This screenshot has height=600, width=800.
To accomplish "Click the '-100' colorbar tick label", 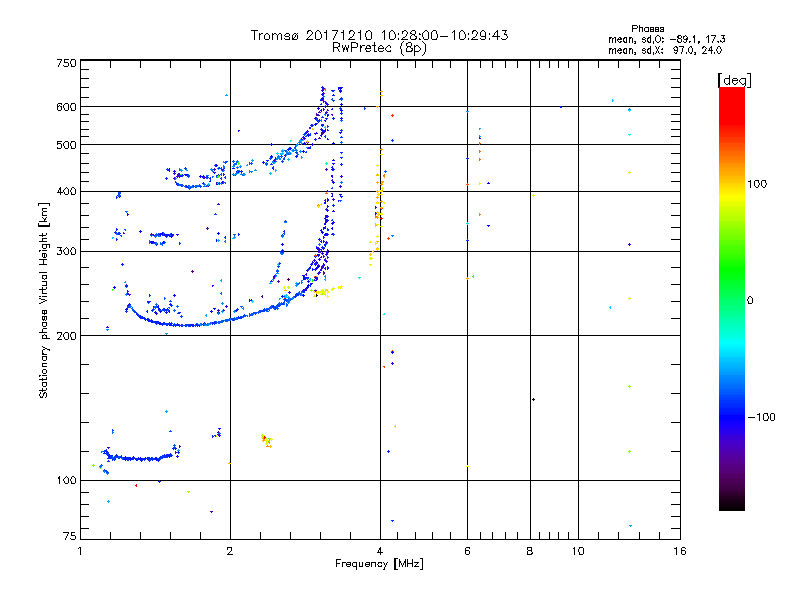I will click(x=761, y=417).
